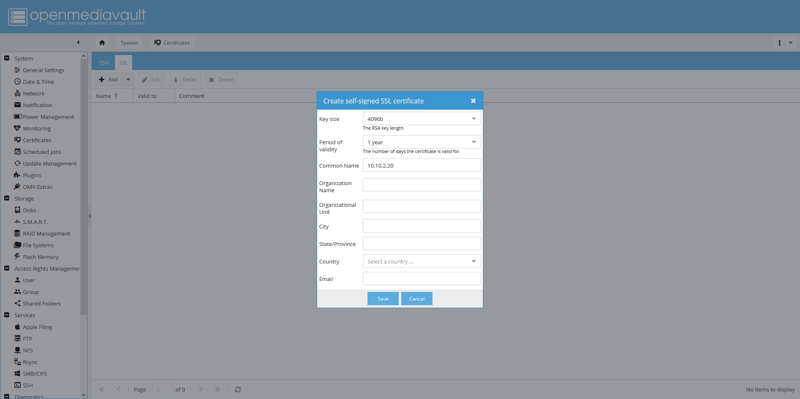Refresh the certificates grid
This screenshot has height=399, width=800.
pos(238,389)
